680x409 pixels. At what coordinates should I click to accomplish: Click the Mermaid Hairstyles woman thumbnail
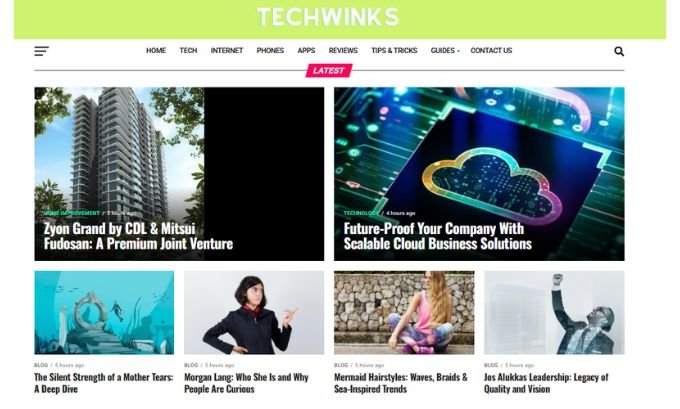point(404,313)
